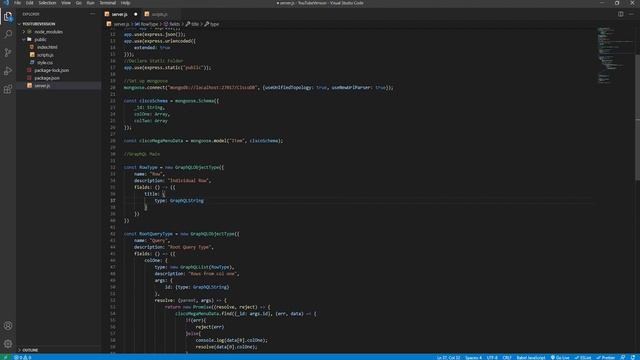Image resolution: width=640 pixels, height=360 pixels.
Task: Open the Extensions view
Action: pos(8,89)
